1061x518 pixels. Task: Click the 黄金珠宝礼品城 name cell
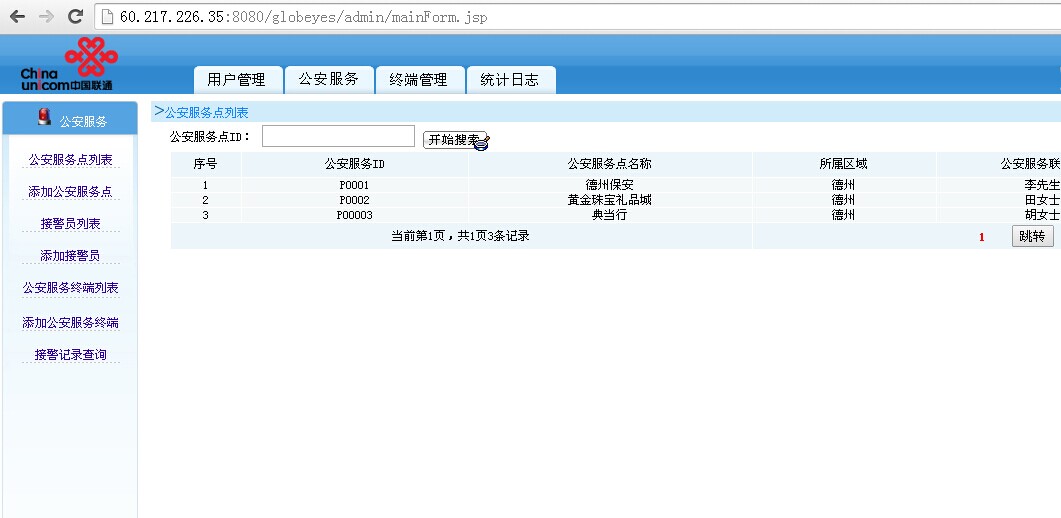click(610, 200)
